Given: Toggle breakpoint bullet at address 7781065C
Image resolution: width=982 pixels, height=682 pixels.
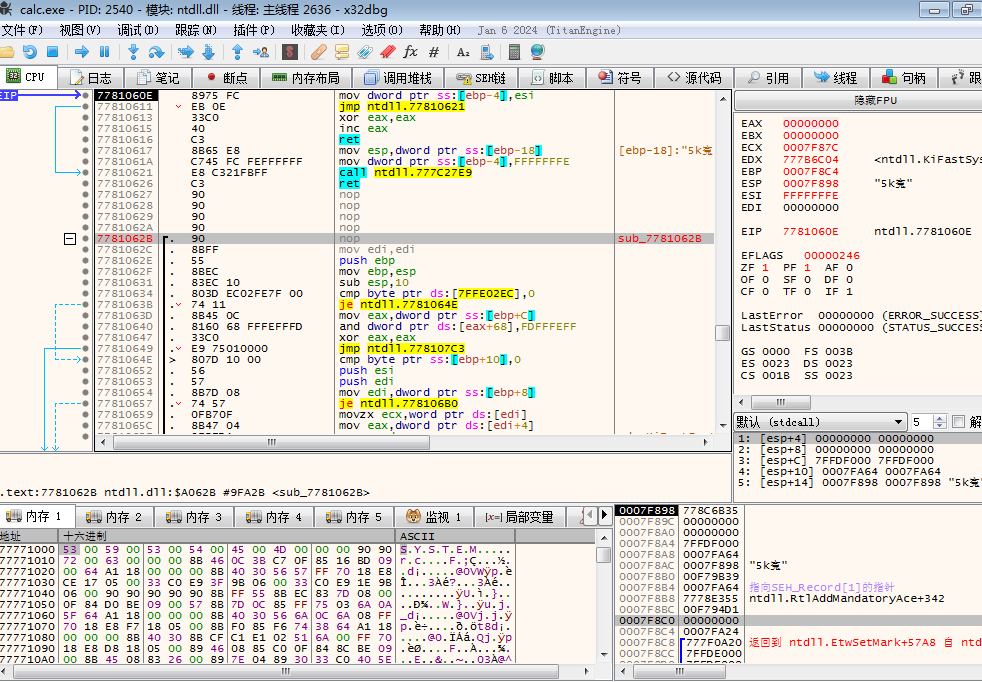Looking at the screenshot, I should pos(85,425).
